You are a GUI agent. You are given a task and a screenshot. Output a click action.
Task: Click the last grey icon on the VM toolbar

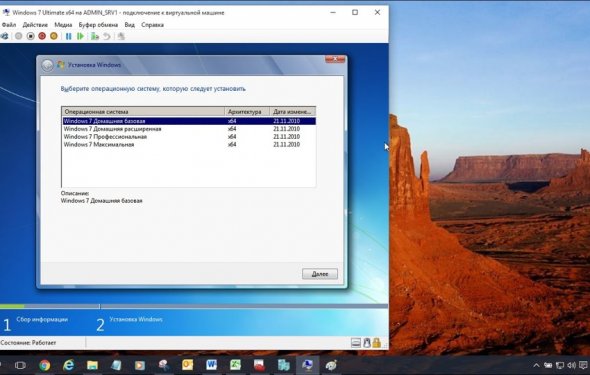(x=121, y=36)
